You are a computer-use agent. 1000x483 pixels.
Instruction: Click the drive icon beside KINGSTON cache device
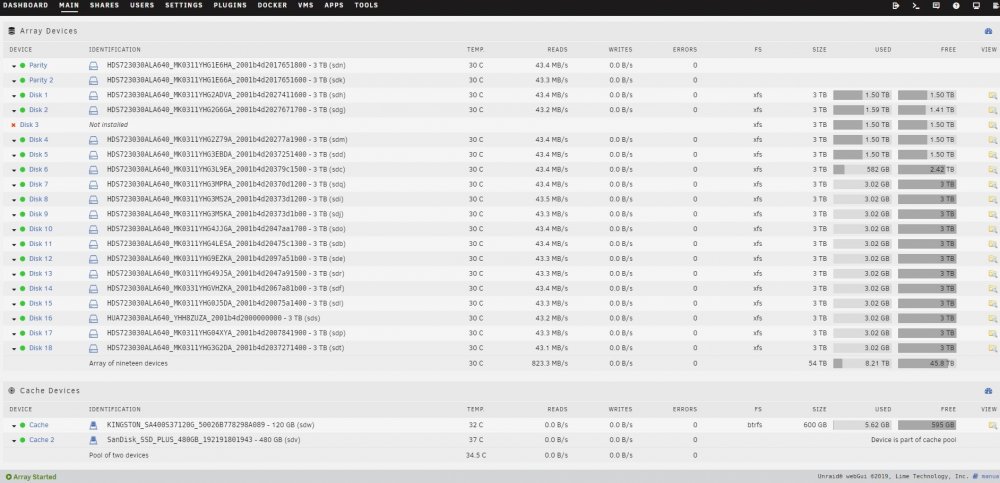(x=94, y=425)
